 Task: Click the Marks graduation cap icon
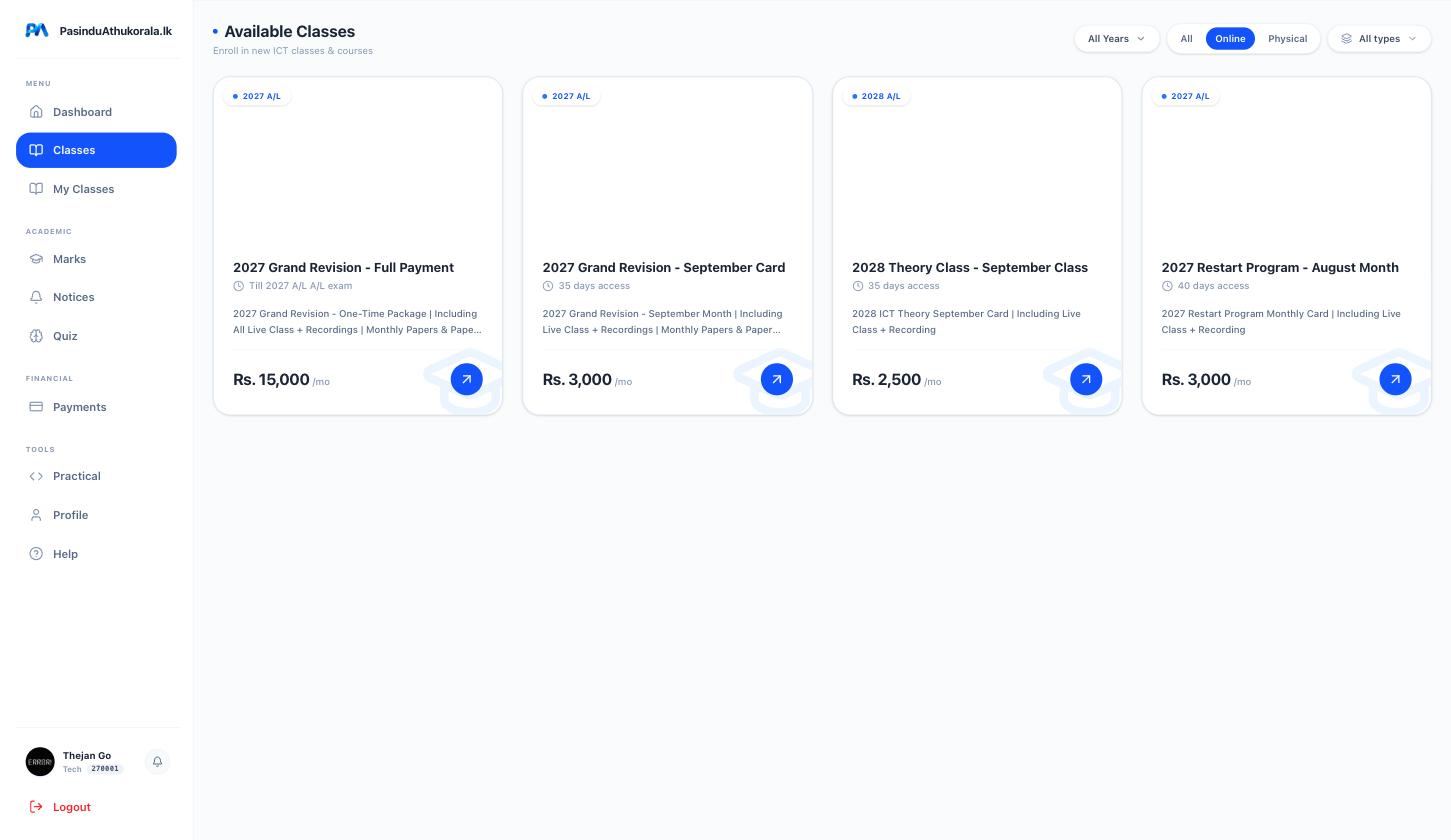click(x=36, y=259)
